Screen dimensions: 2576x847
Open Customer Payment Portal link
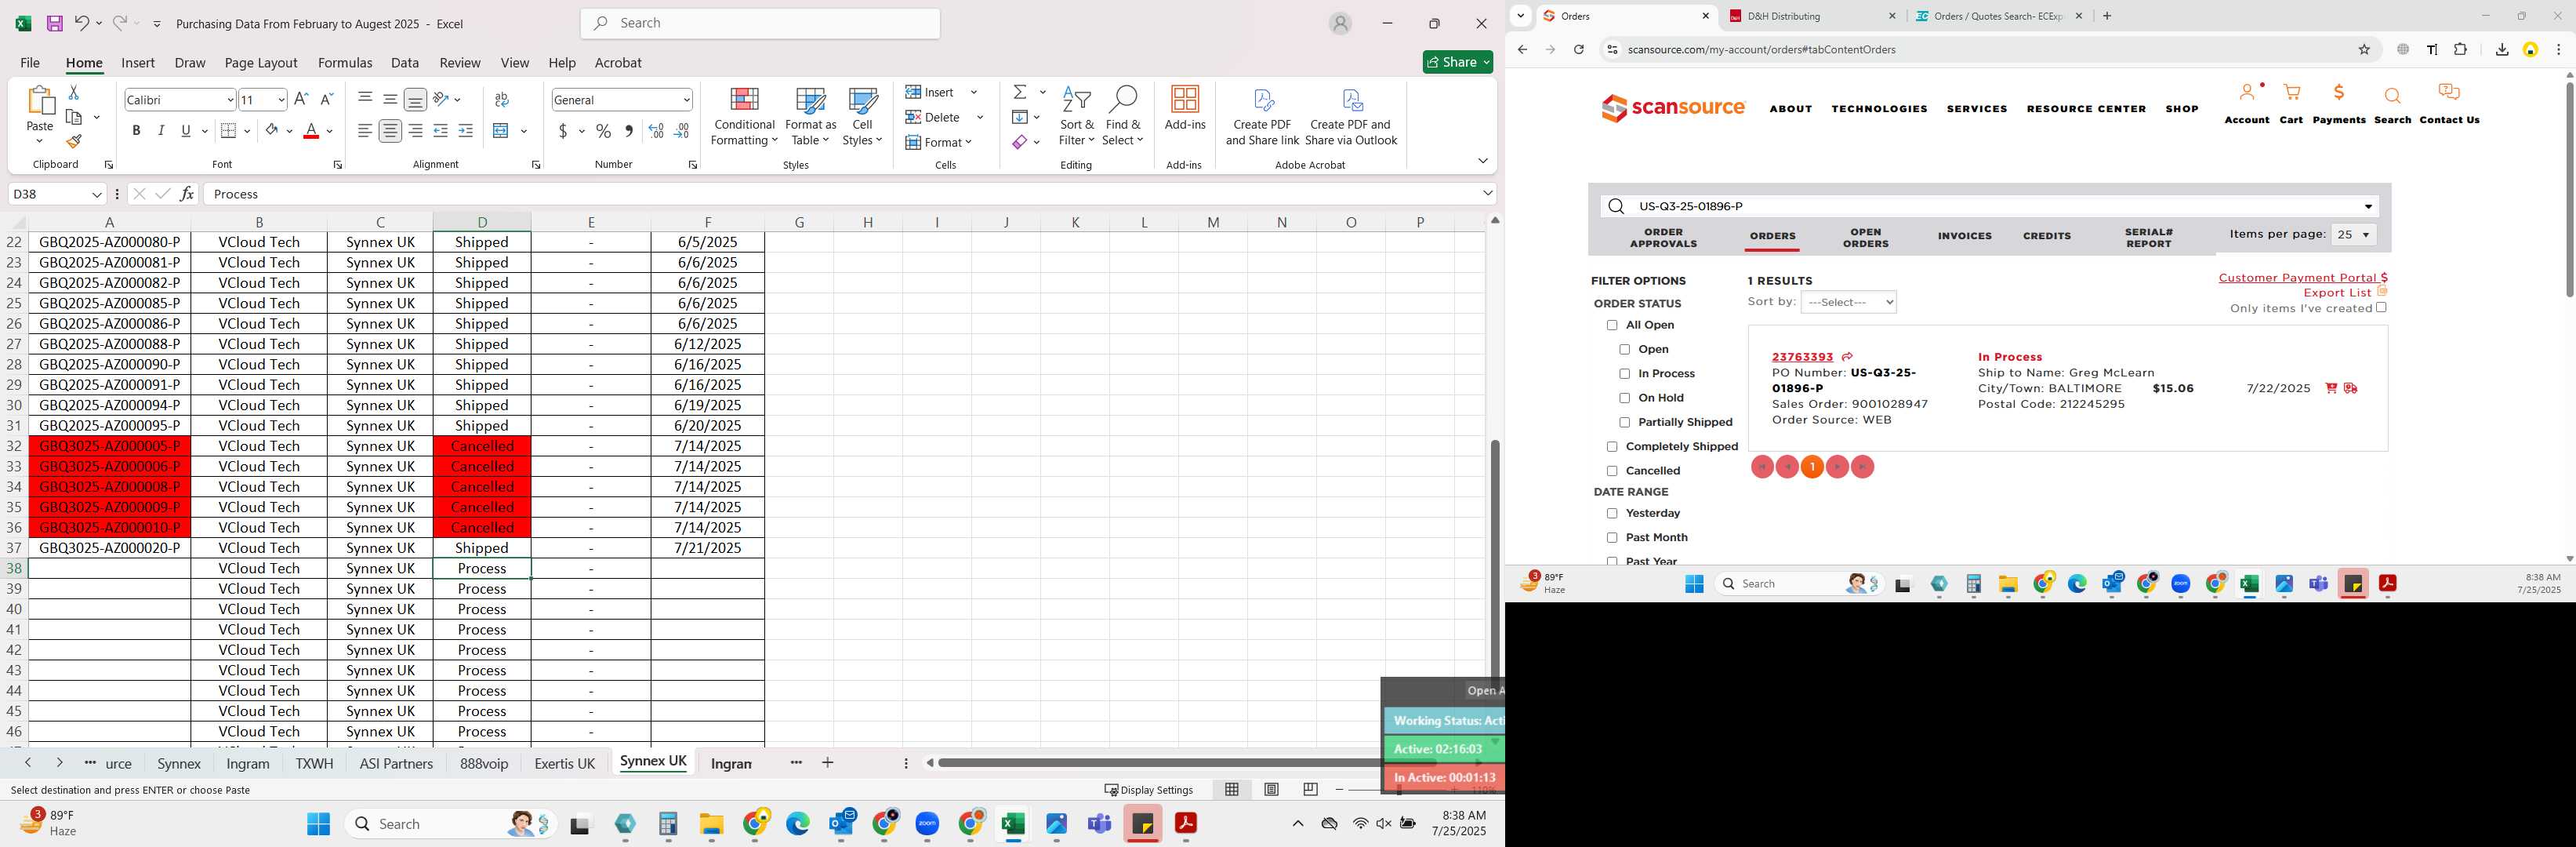click(x=2302, y=278)
